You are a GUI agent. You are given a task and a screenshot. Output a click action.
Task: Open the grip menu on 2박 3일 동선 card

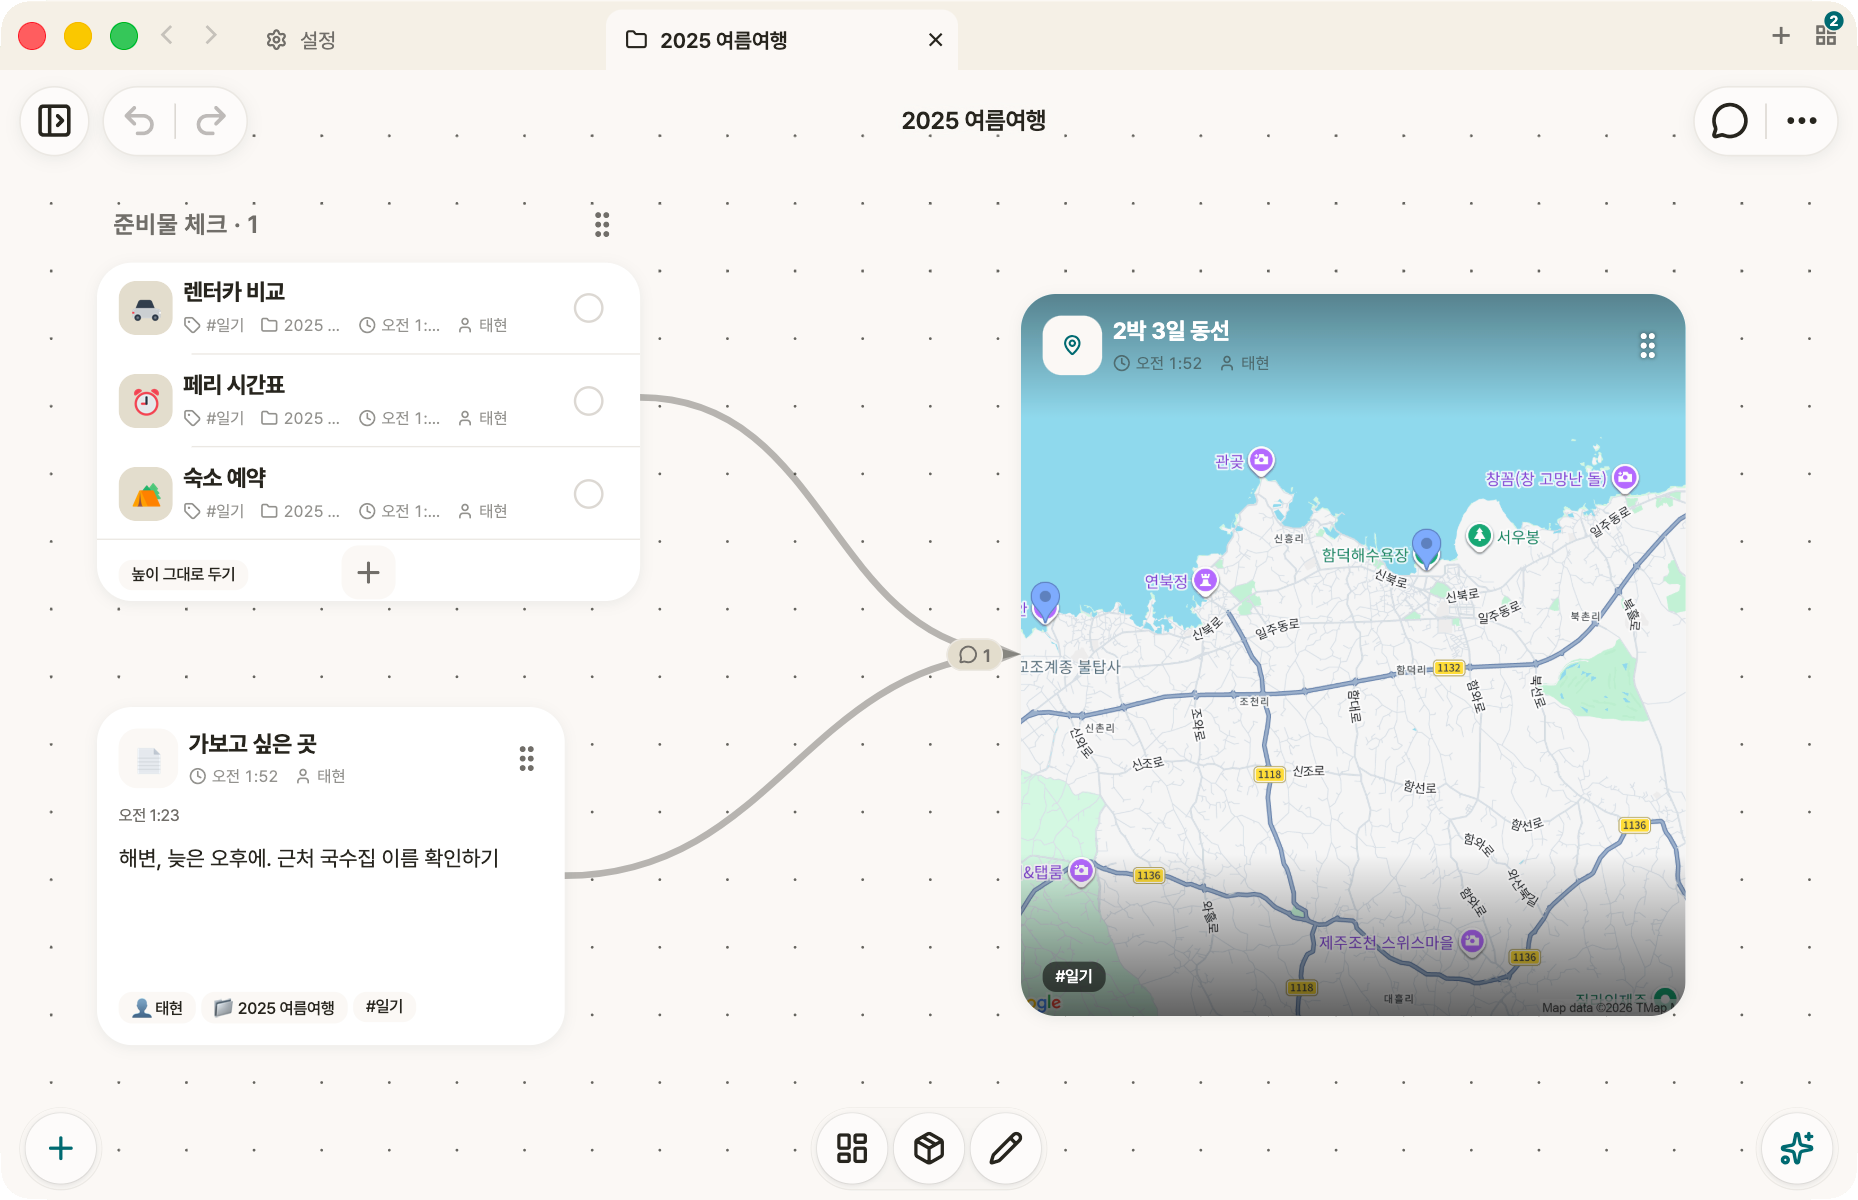(x=1648, y=346)
